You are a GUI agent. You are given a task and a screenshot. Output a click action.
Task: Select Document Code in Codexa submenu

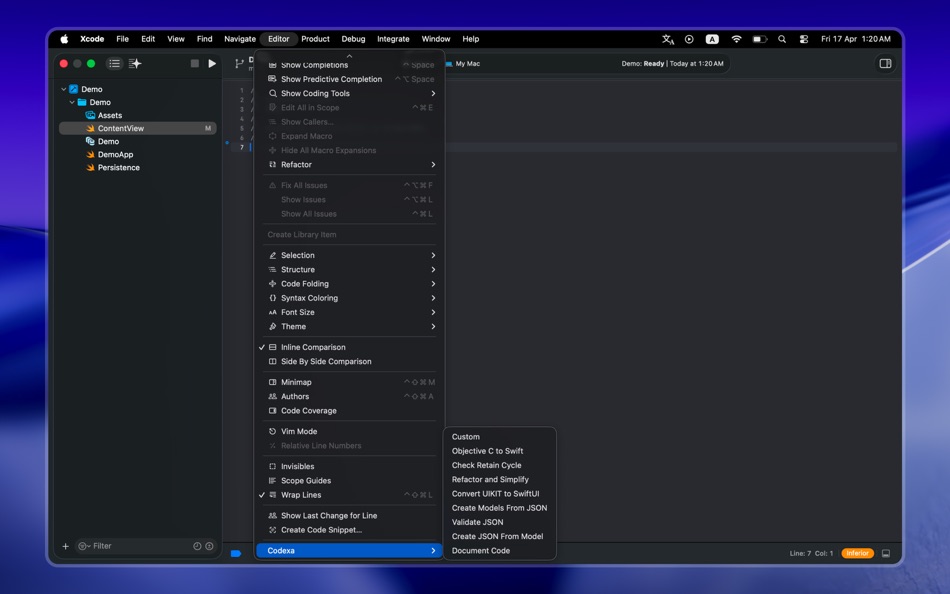tap(500, 551)
